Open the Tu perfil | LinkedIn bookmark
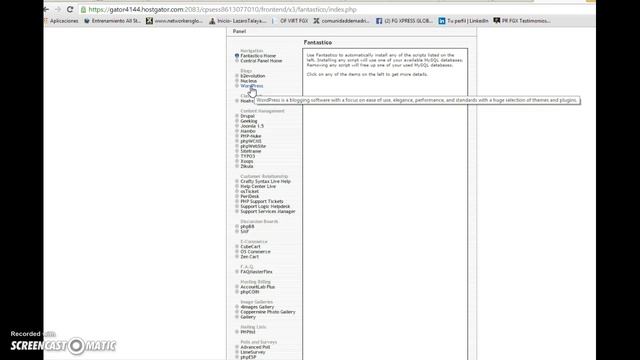Viewport: 640px width, 360px height. 463,21
